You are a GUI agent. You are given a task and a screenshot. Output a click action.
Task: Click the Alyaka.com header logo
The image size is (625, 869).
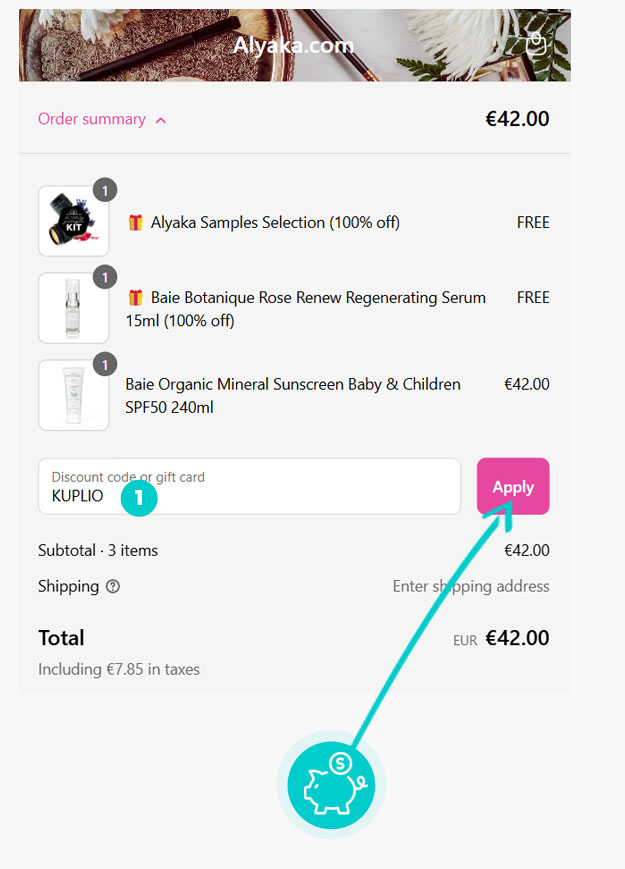(294, 45)
